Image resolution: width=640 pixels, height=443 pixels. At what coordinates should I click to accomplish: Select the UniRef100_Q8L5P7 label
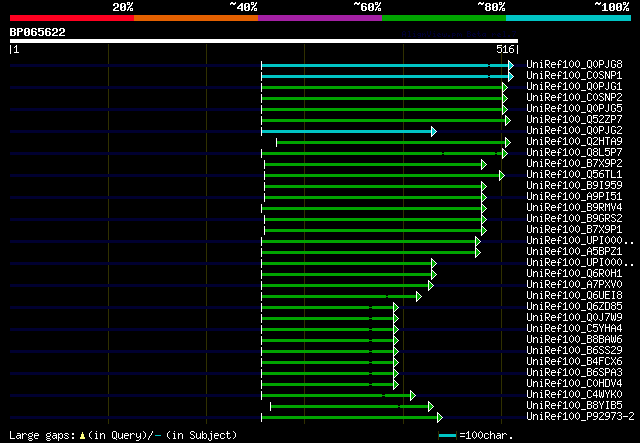(574, 152)
